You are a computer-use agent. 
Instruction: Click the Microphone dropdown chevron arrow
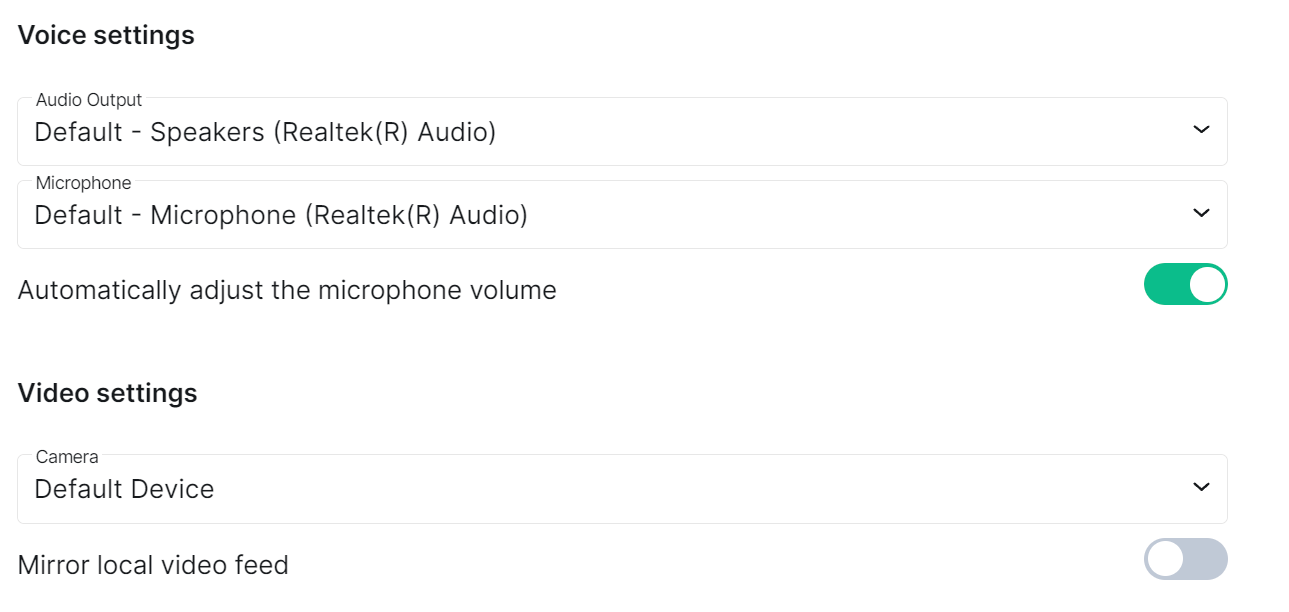[x=1201, y=213]
